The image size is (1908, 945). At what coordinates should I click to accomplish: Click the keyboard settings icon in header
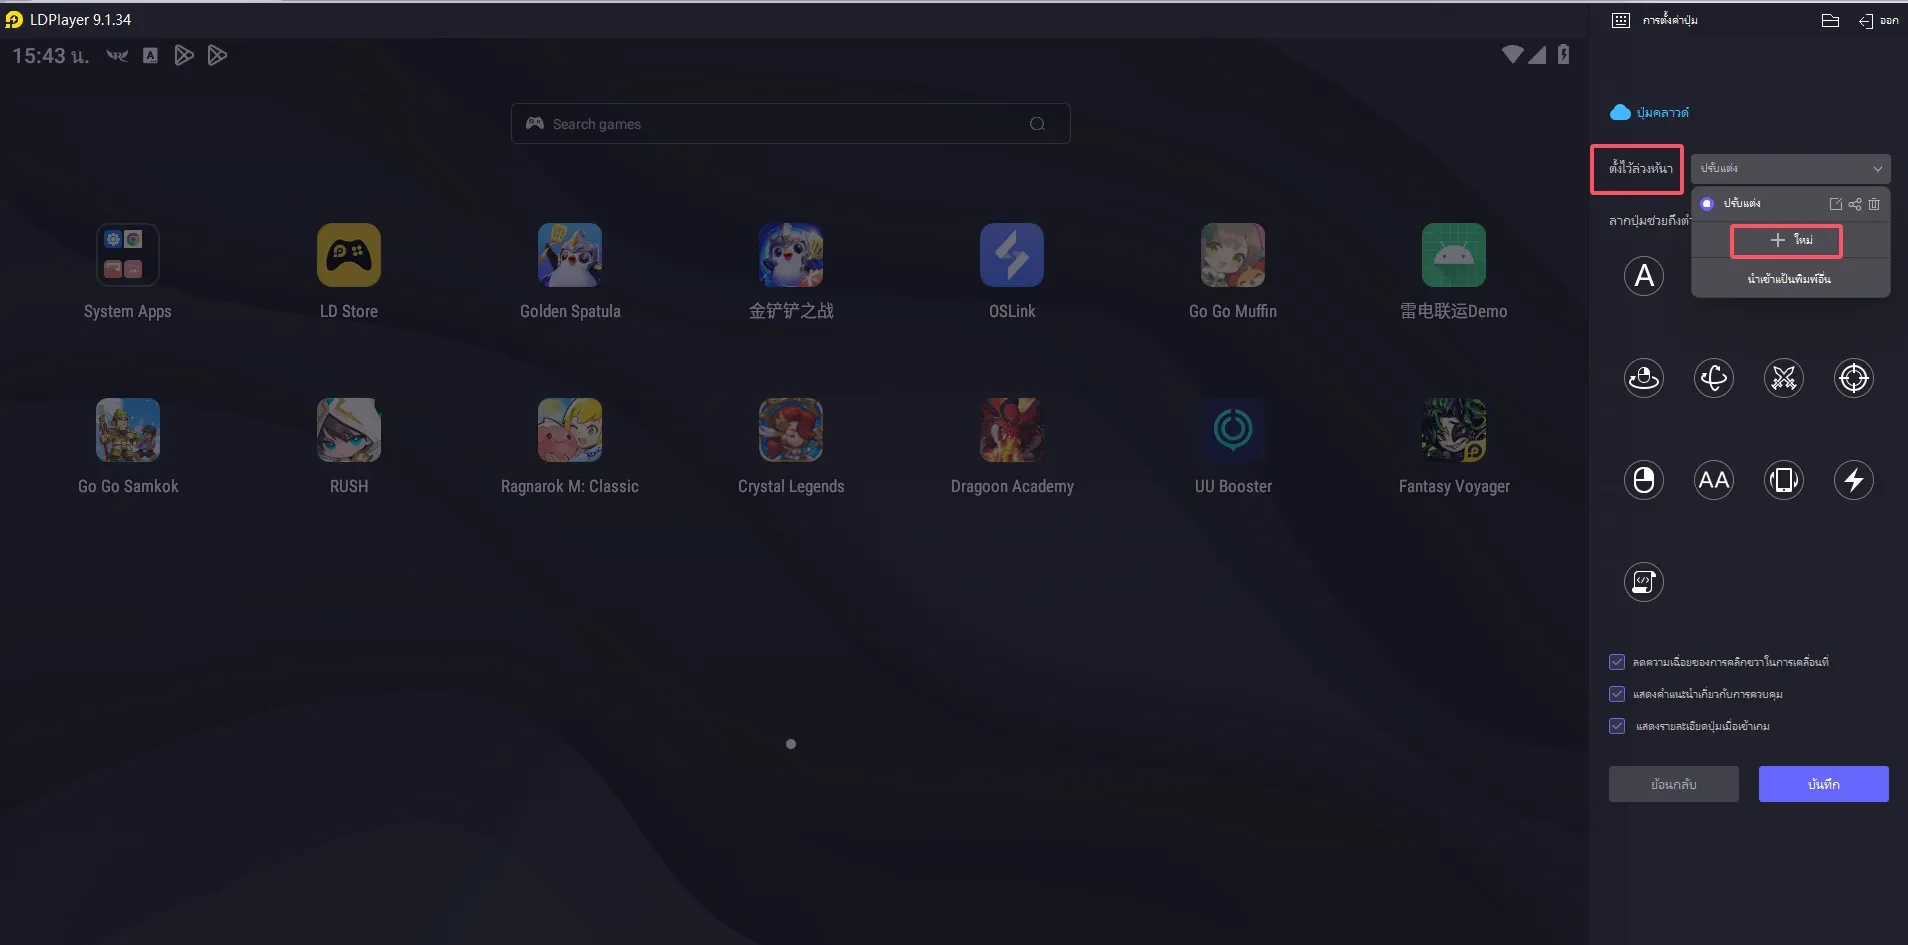point(1621,20)
